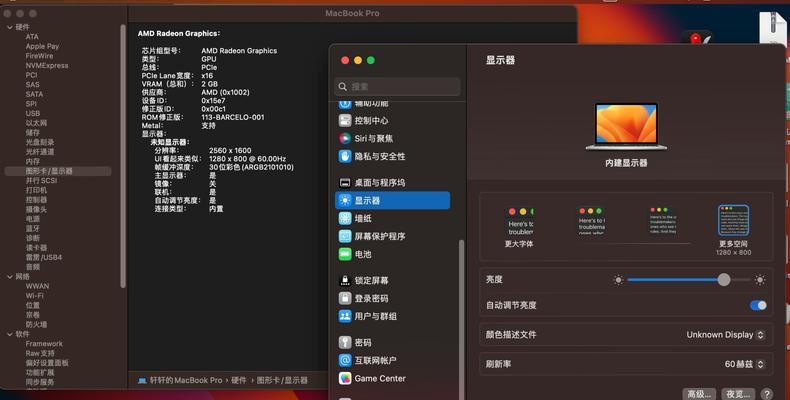Turn off 自动调节亮度 switch

click(758, 305)
